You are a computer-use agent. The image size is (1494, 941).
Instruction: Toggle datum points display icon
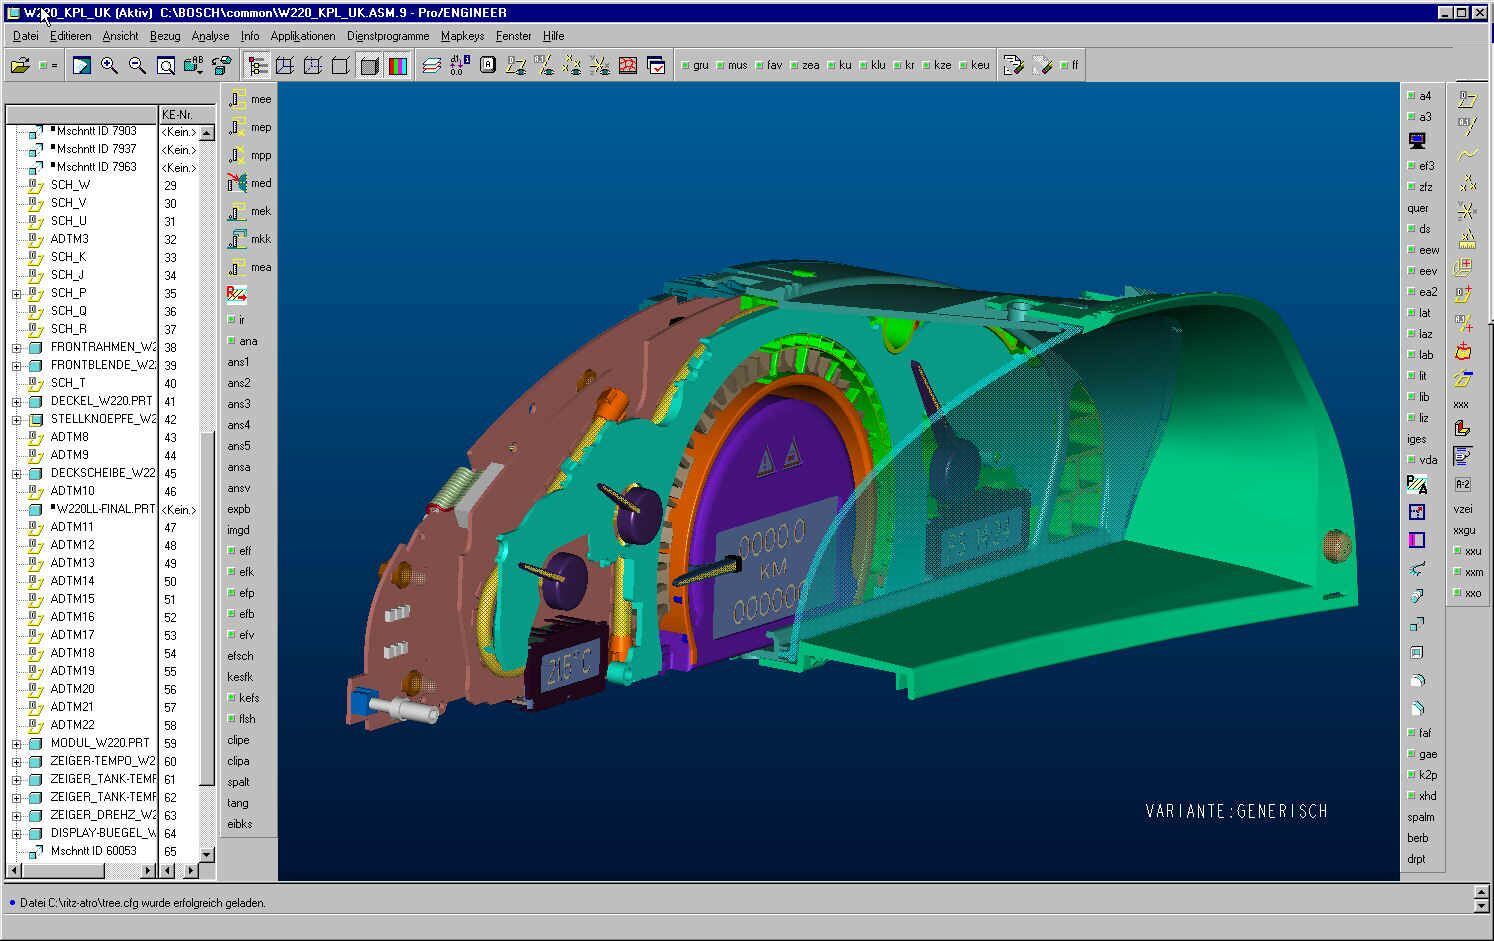point(572,66)
